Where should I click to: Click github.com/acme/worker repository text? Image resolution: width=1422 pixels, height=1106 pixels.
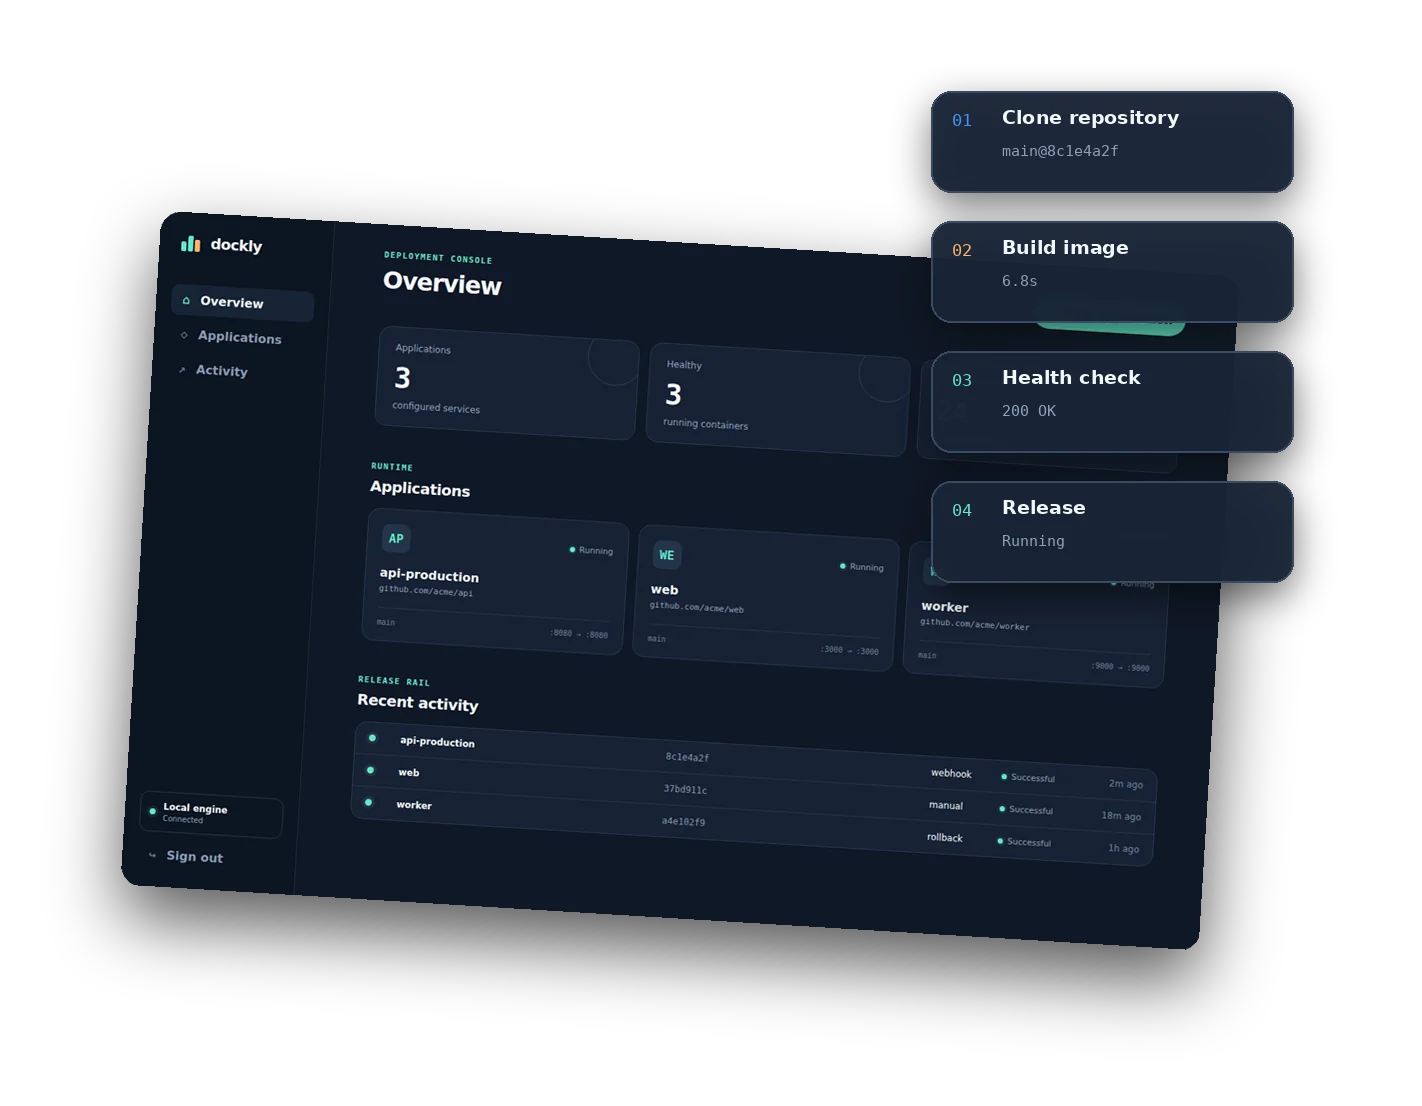coord(975,624)
